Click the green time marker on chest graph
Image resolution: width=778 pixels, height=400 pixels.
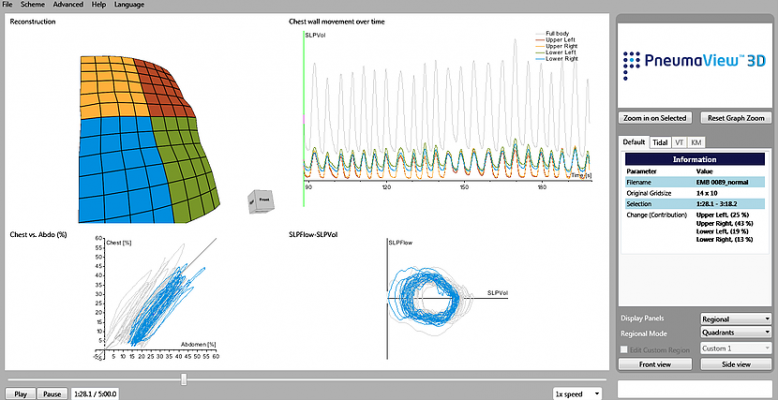click(305, 108)
